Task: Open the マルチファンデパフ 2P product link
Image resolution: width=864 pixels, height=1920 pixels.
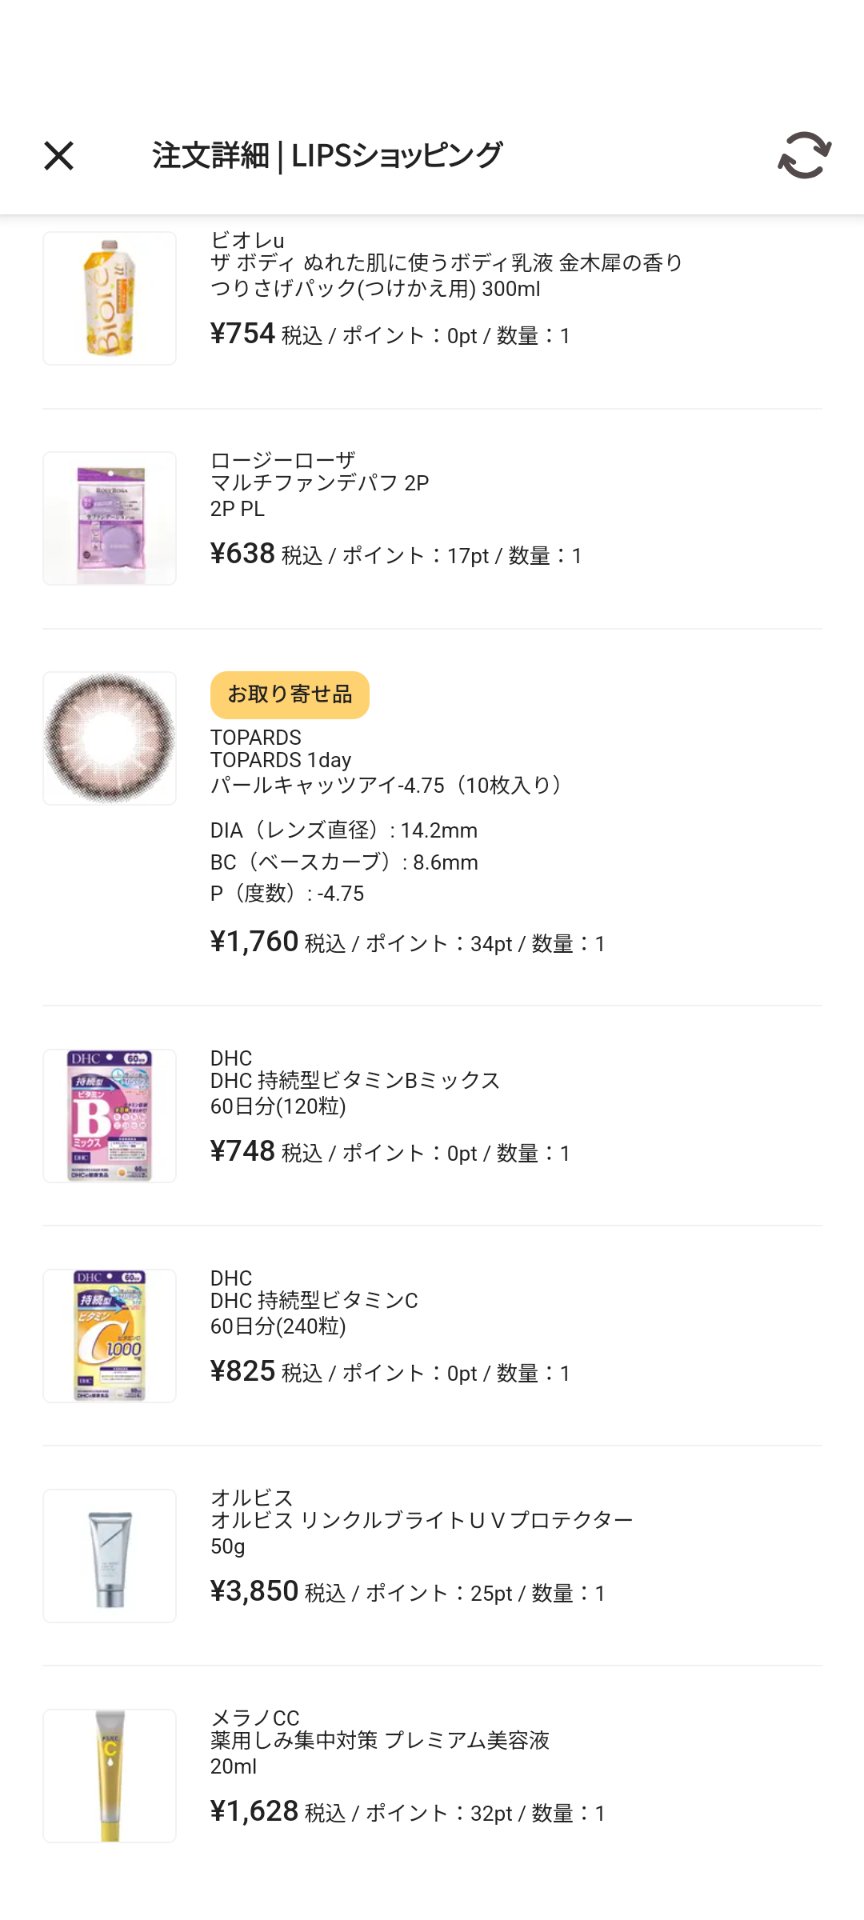Action: (x=319, y=484)
